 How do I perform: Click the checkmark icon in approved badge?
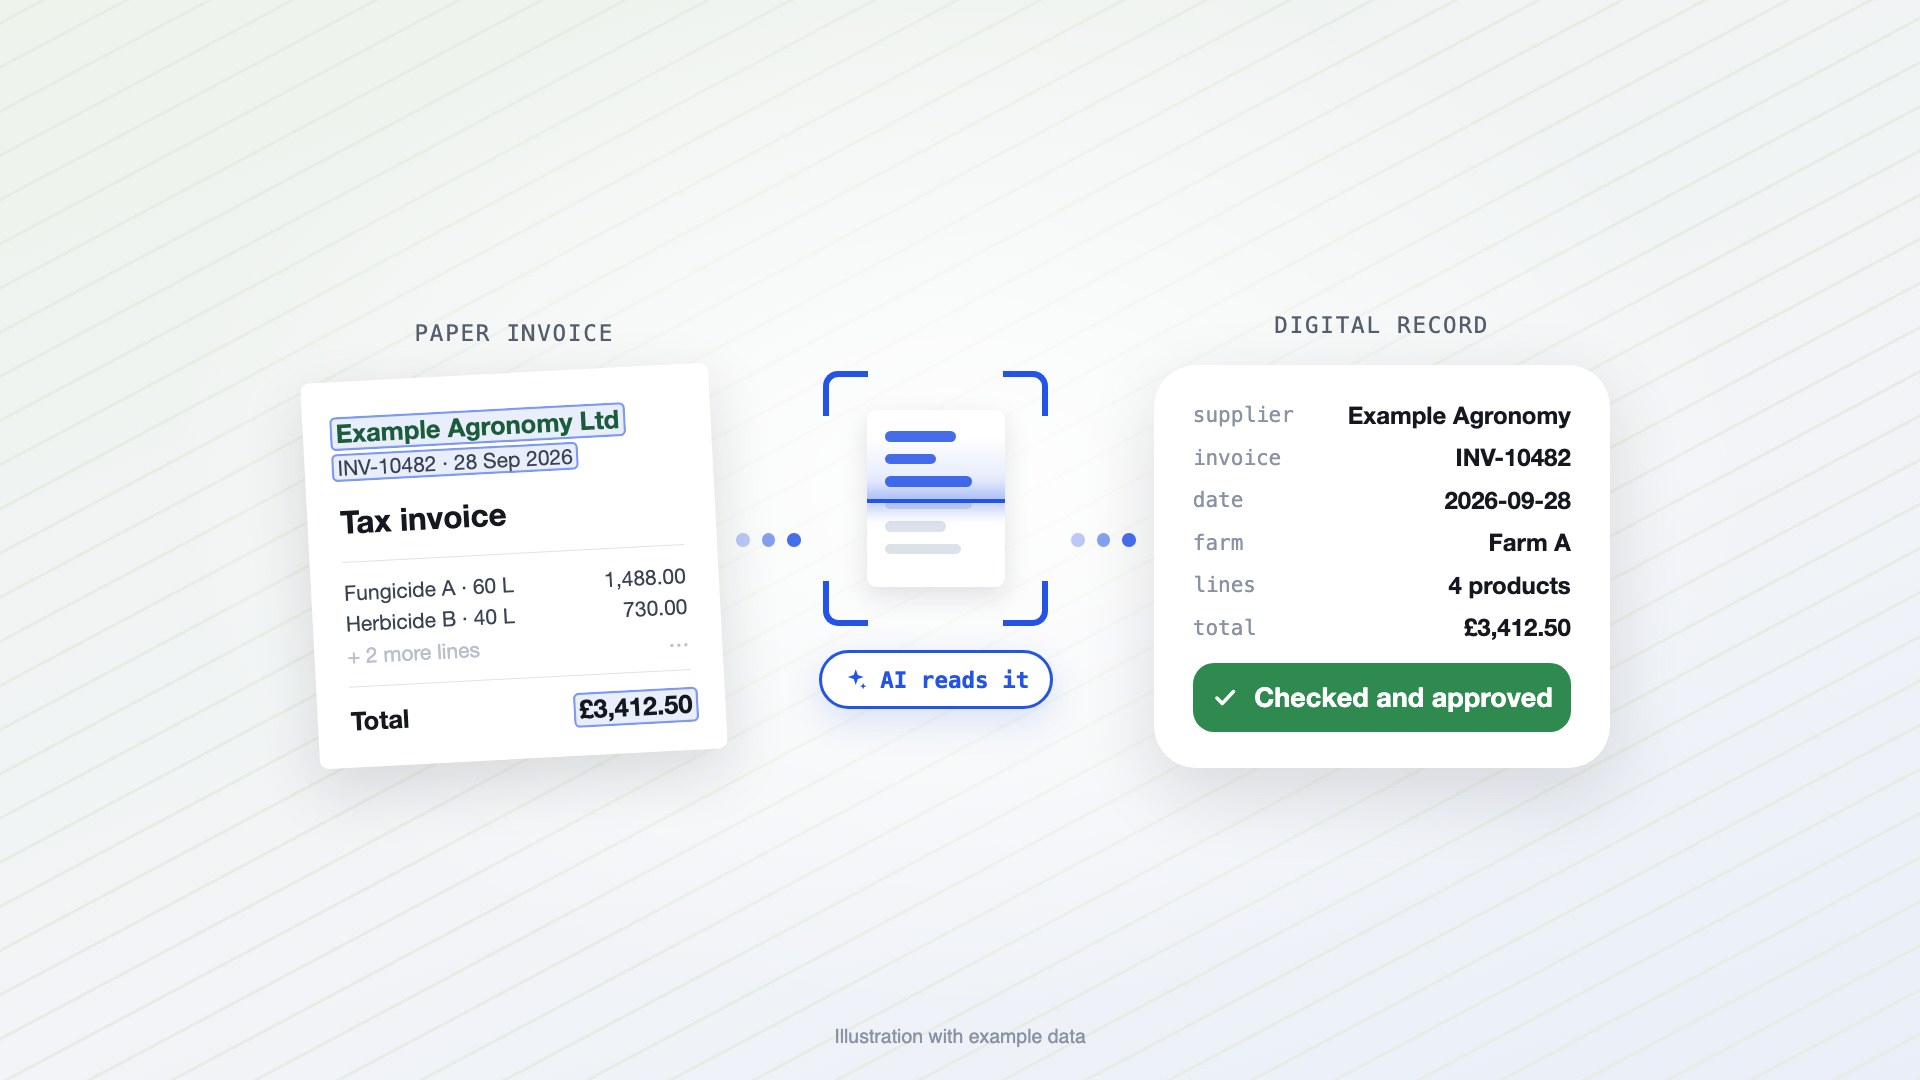tap(1225, 698)
